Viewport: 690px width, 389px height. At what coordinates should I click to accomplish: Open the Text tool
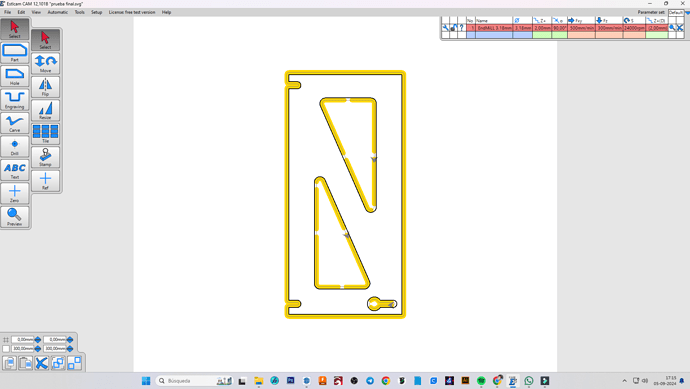point(15,170)
